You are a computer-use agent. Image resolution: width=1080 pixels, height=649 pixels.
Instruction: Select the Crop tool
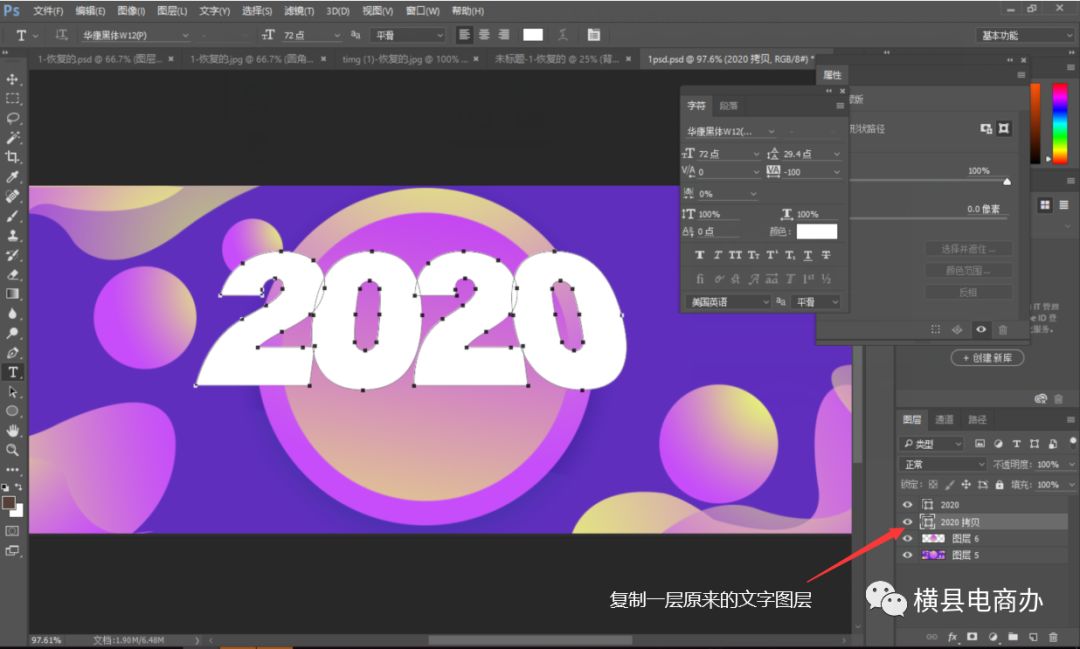click(12, 157)
